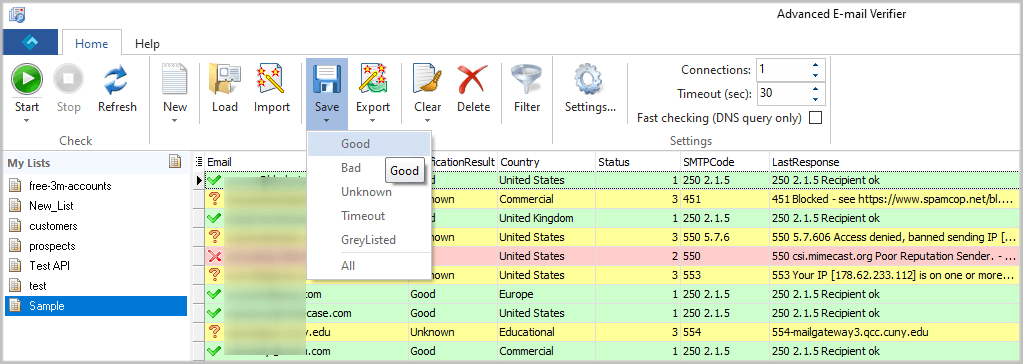This screenshot has width=1023, height=364.
Task: Switch to the Help ribbon tab
Action: 147,44
